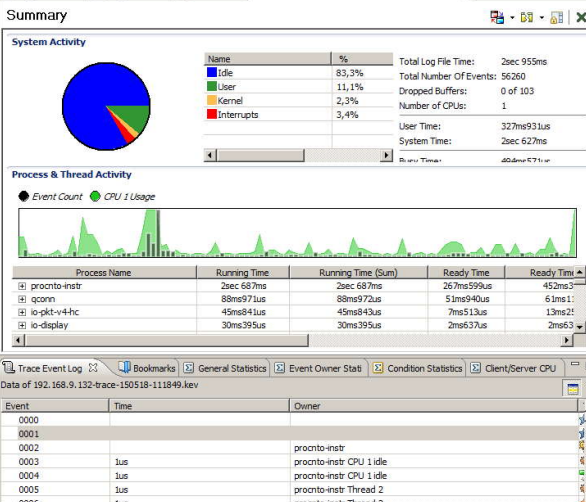Minimize the bottom tab panel

(x=575, y=364)
